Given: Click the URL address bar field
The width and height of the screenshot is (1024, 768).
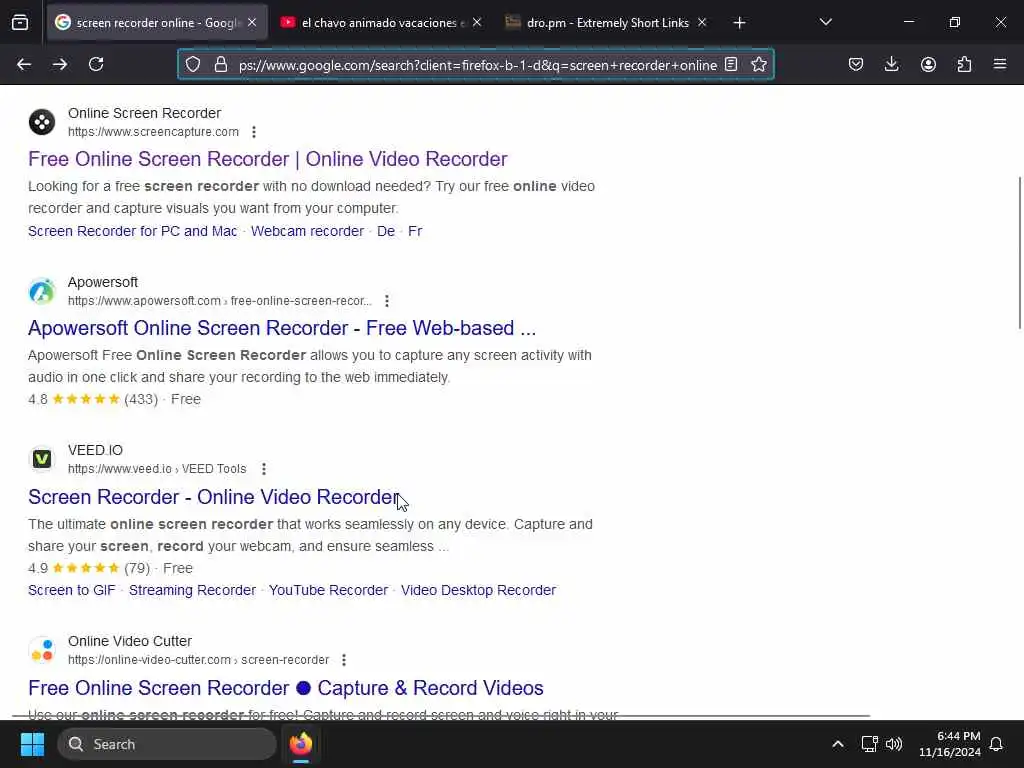Looking at the screenshot, I should (477, 65).
